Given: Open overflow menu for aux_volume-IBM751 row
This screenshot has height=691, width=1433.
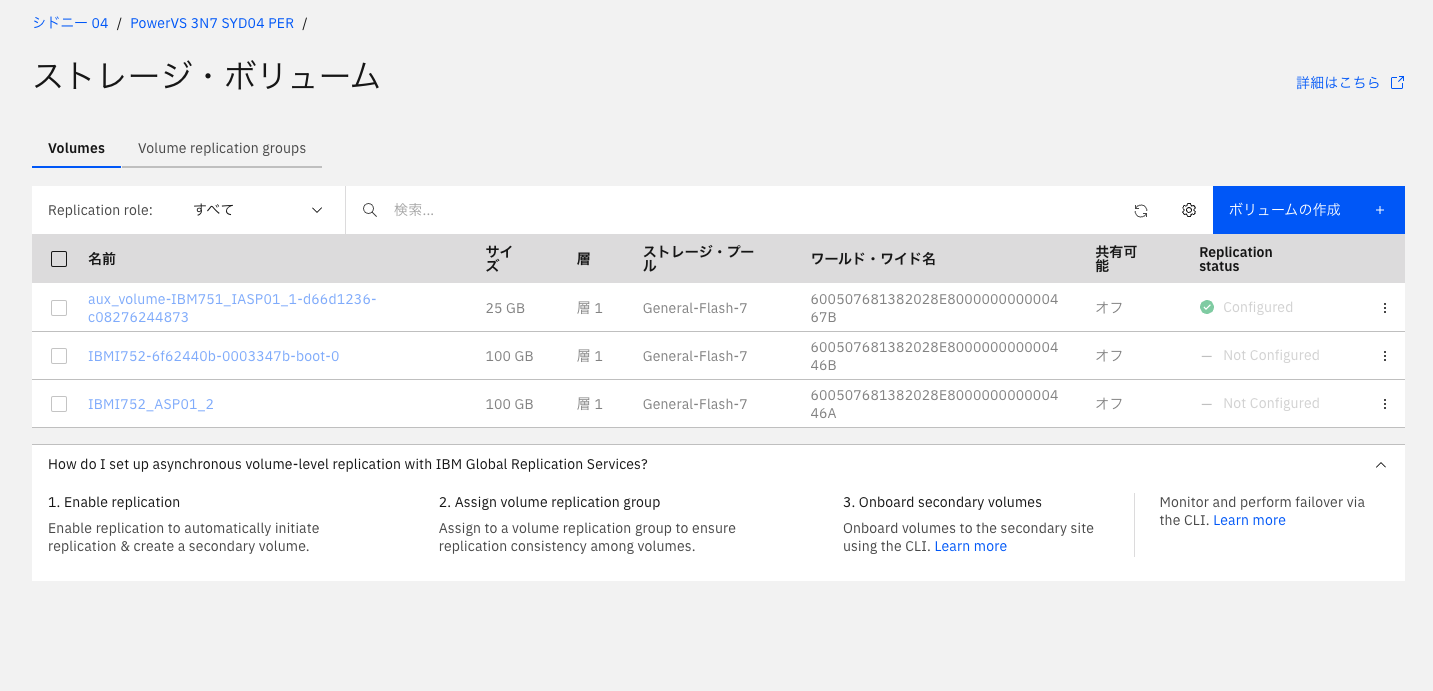Looking at the screenshot, I should tap(1385, 308).
